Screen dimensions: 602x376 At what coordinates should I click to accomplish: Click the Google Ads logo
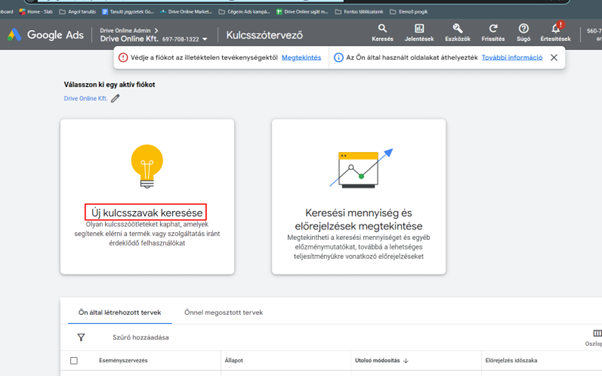(x=45, y=35)
